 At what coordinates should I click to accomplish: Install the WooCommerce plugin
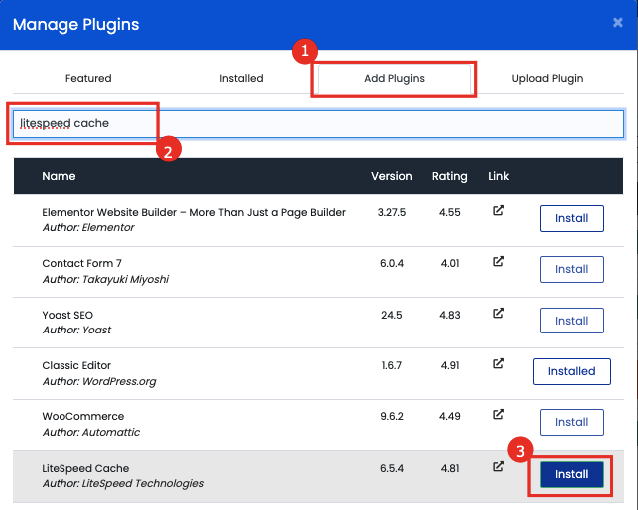point(572,422)
